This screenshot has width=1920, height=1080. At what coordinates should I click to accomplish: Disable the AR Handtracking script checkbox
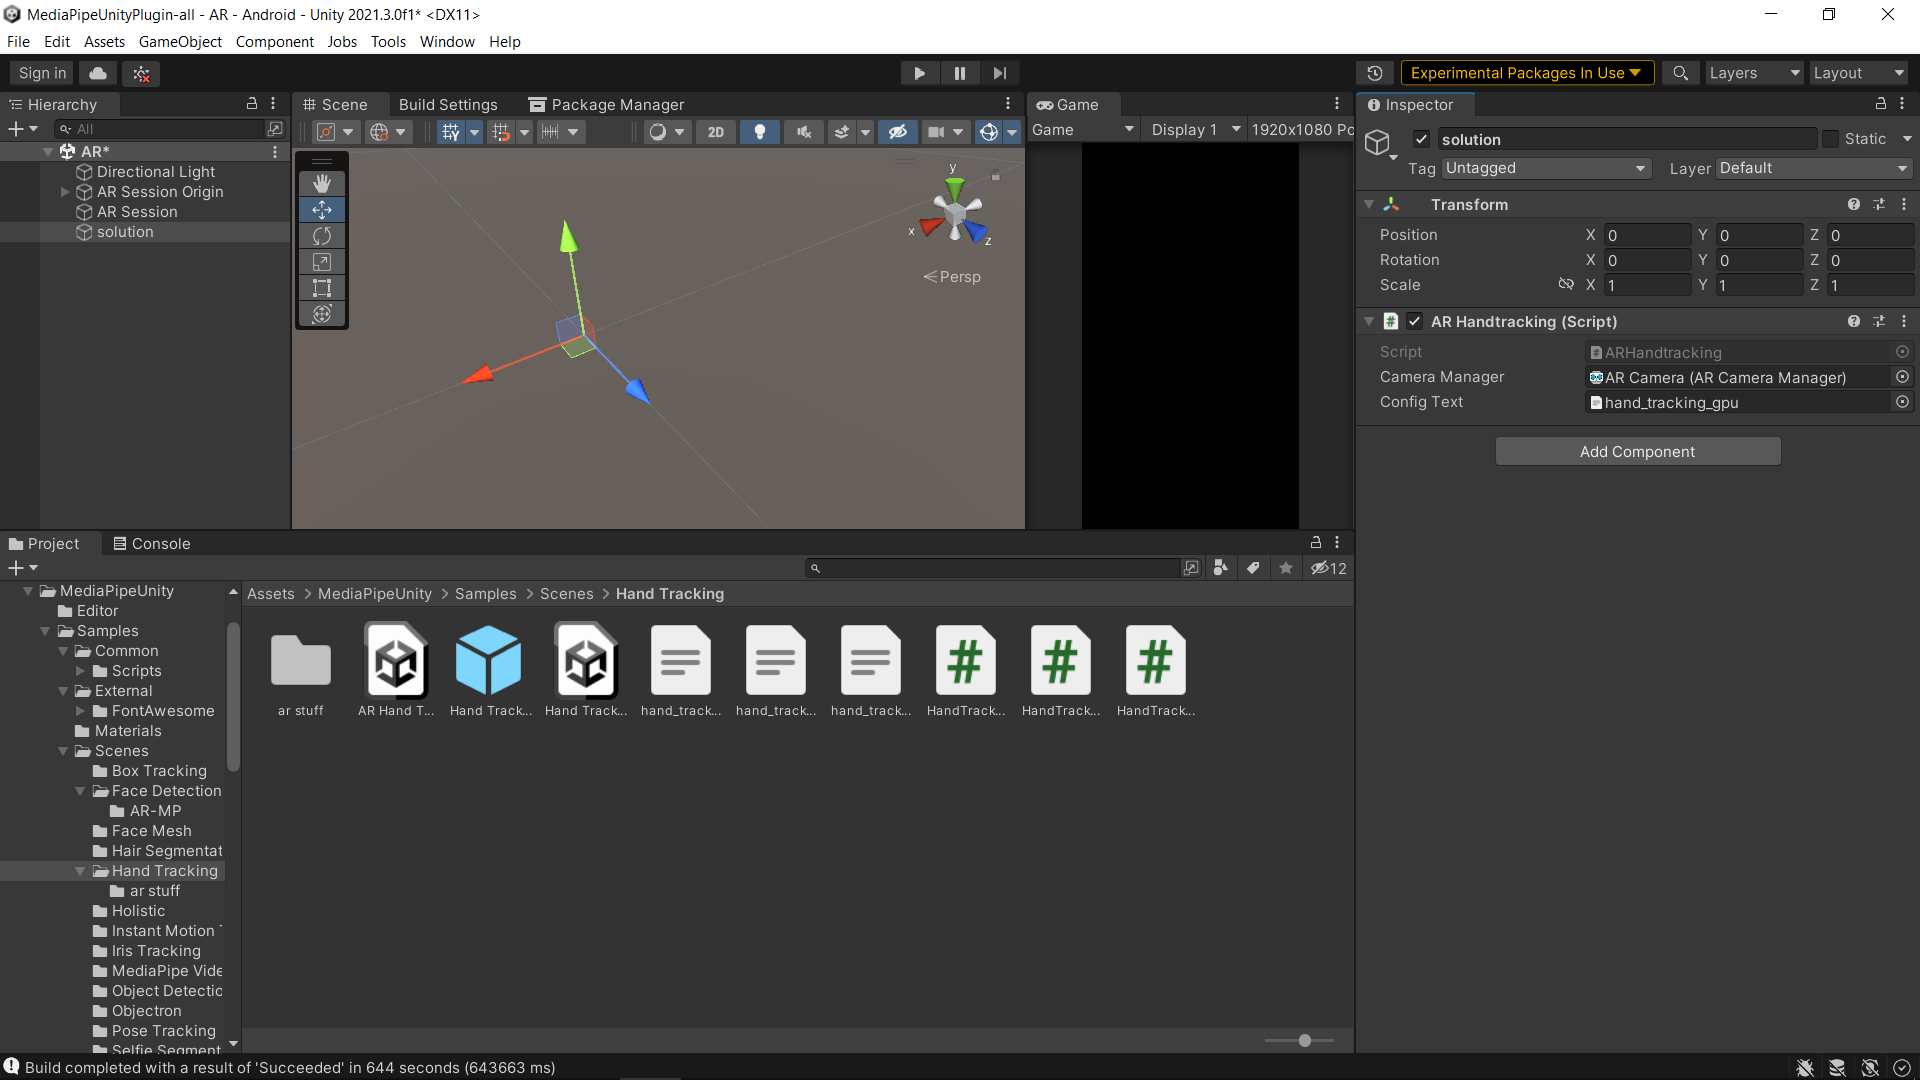click(x=1415, y=321)
